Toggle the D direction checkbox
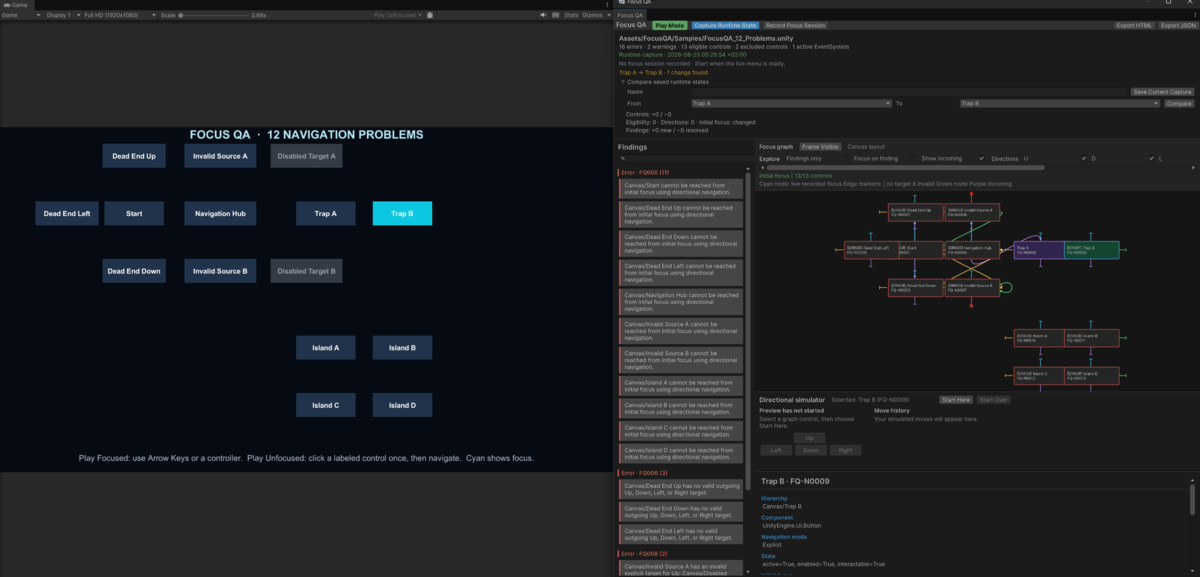This screenshot has height=577, width=1200. pos(1151,158)
